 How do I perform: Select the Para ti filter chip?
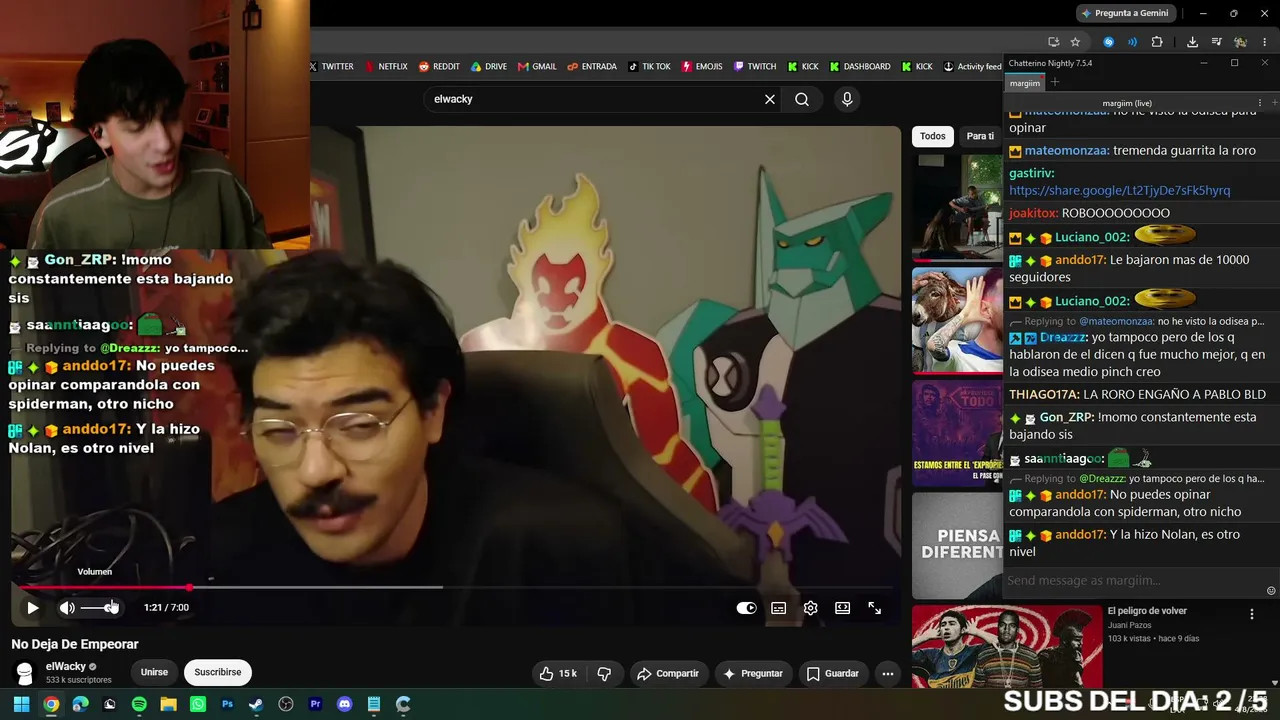(980, 136)
